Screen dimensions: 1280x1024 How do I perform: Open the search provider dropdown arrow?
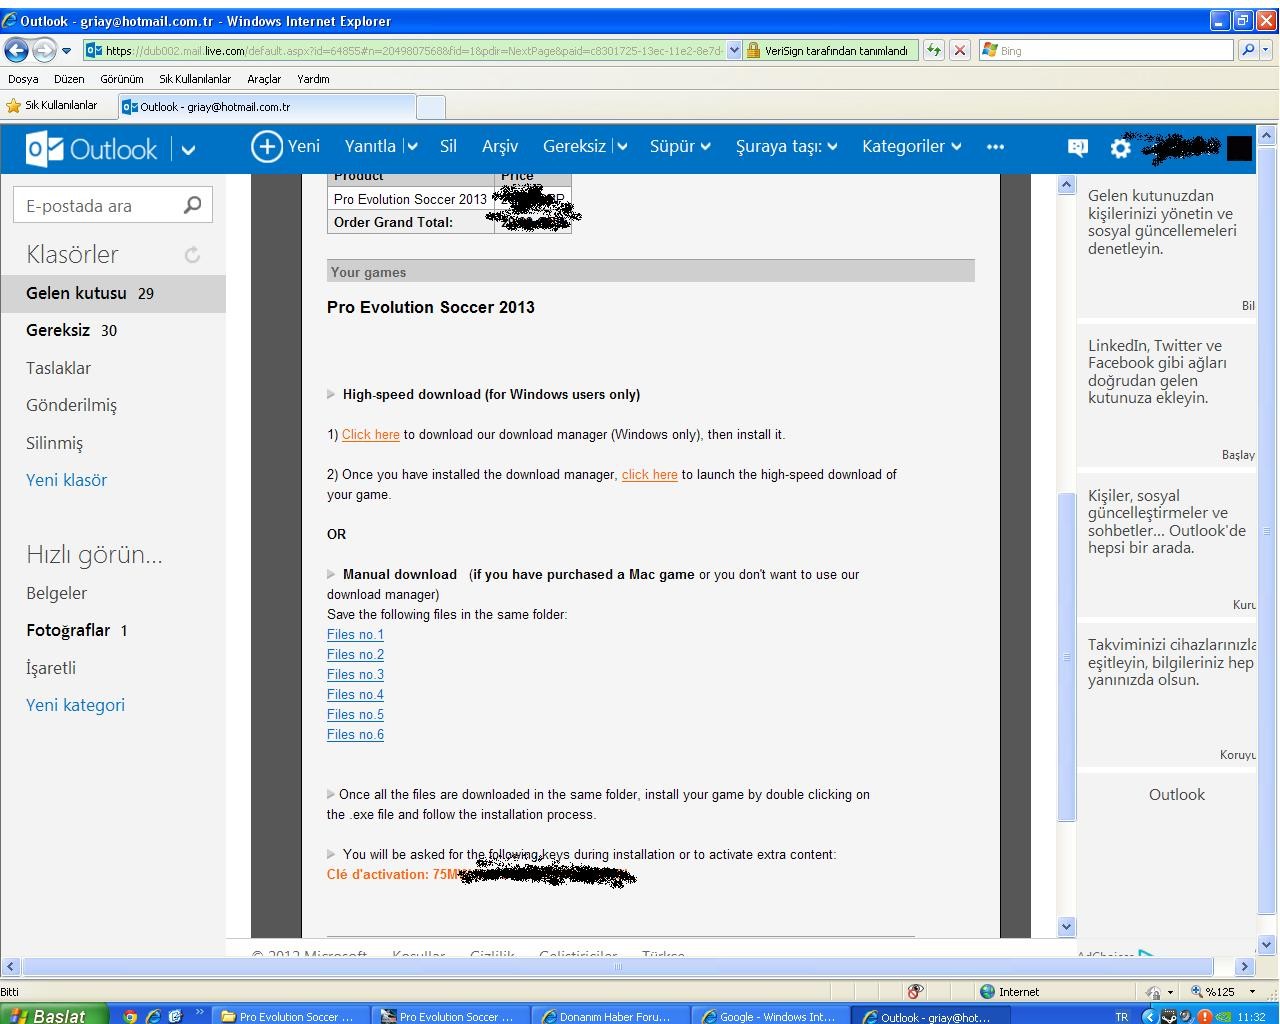[x=1267, y=50]
